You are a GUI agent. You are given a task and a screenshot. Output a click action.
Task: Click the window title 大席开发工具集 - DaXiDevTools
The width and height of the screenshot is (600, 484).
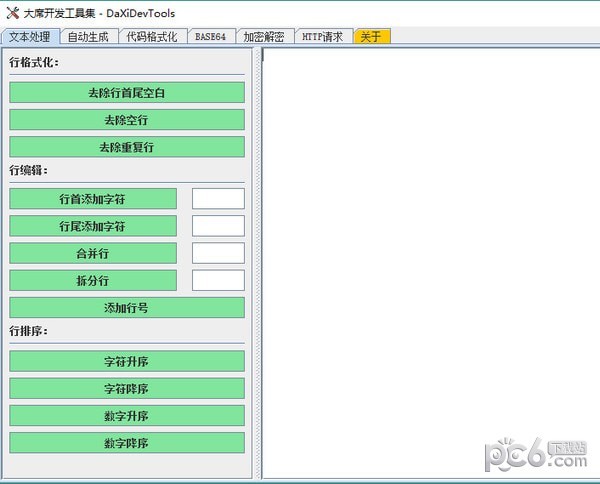point(99,13)
